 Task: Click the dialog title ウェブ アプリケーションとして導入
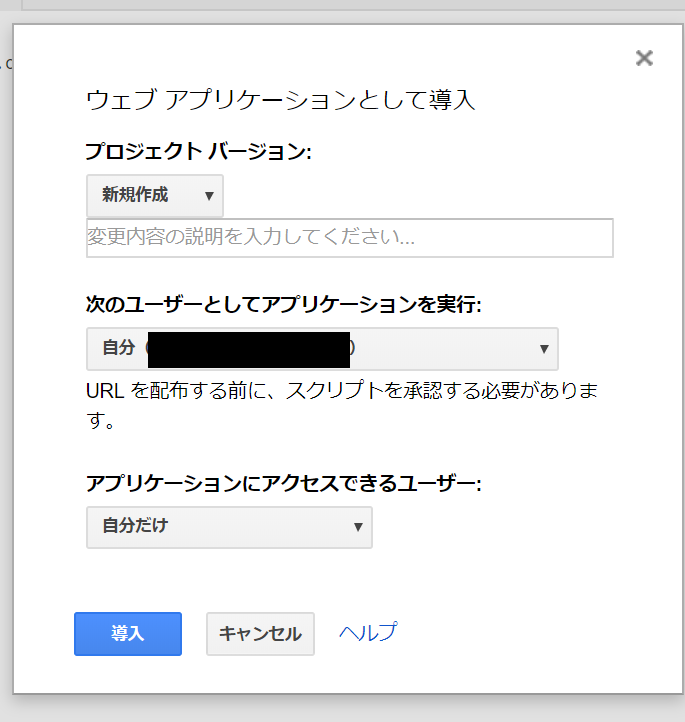pos(280,100)
